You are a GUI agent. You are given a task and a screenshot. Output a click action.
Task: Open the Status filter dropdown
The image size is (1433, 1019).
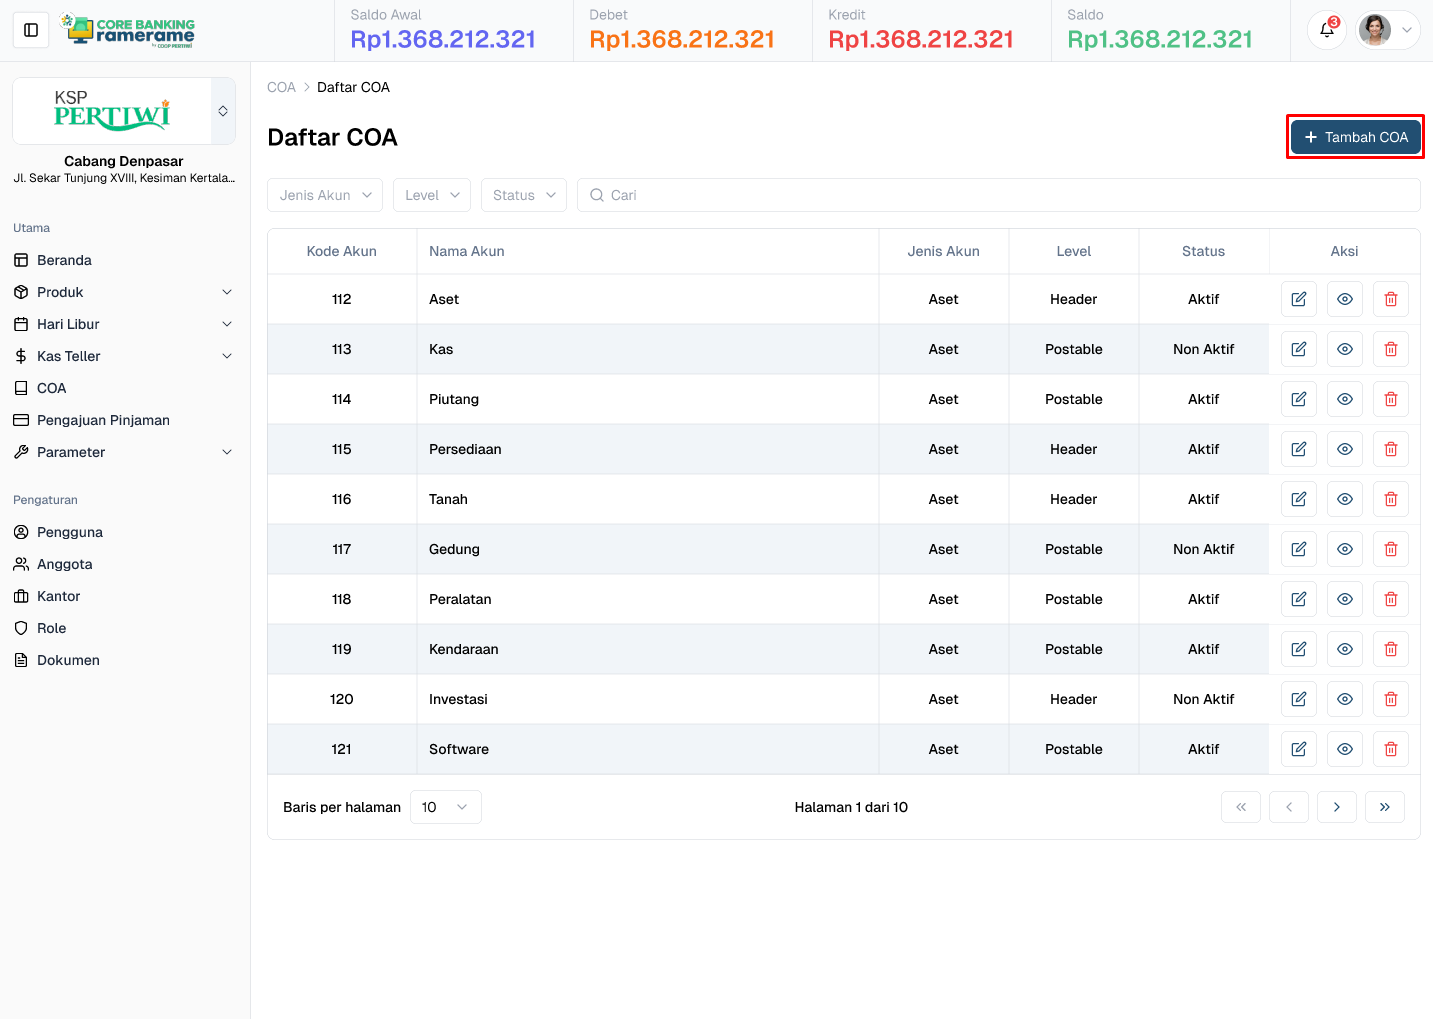[523, 194]
